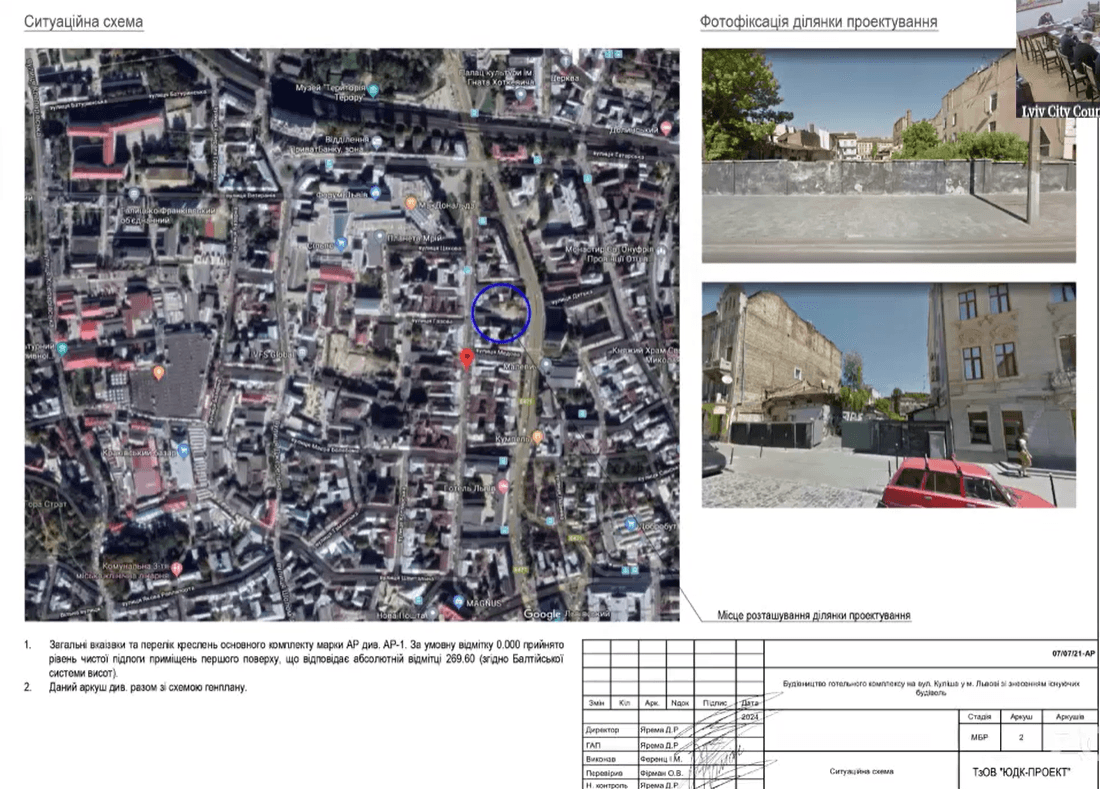Image resolution: width=1100 pixels, height=789 pixels.
Task: Click the lower street photo with red car
Action: click(888, 395)
